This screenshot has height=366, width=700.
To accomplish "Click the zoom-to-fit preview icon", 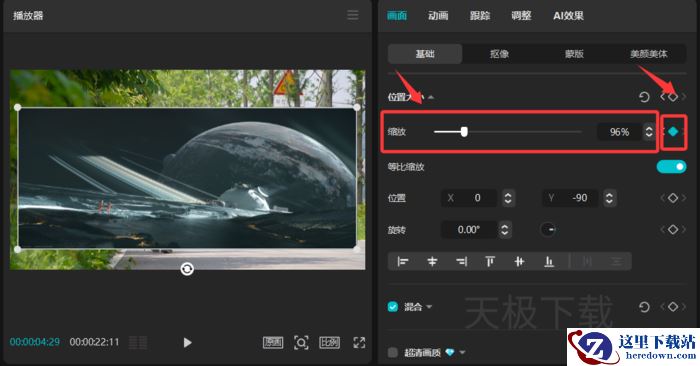I will [301, 342].
